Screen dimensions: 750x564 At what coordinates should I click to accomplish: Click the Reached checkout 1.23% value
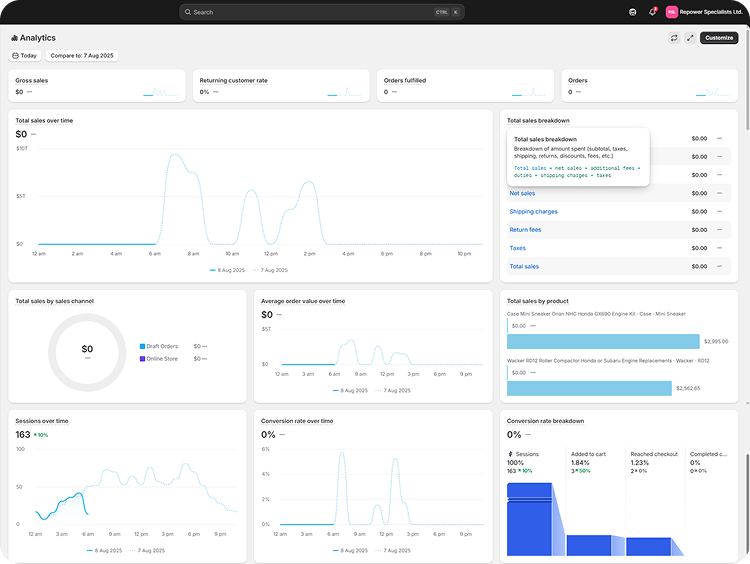[x=640, y=463]
